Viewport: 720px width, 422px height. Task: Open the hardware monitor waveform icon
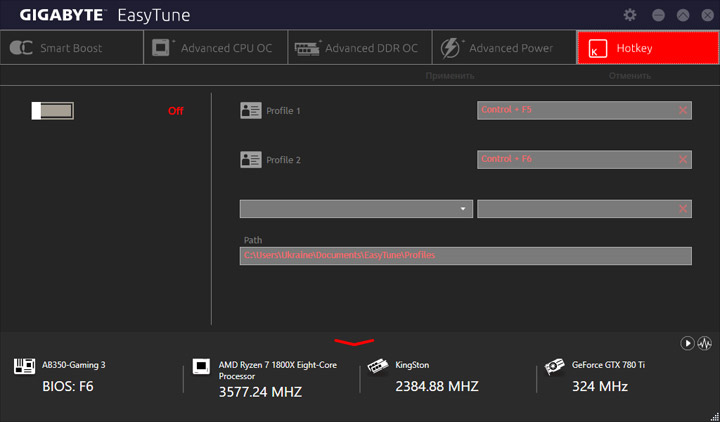coord(704,343)
